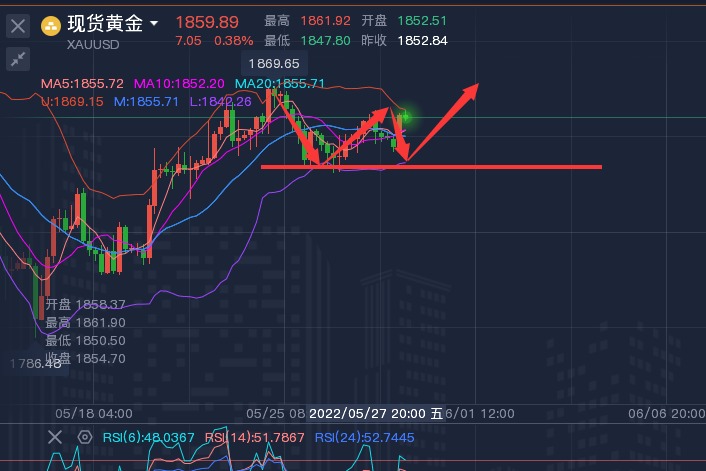706x471 pixels.
Task: Open the 现货黄金 symbol dropdown arrow
Action: (153, 23)
